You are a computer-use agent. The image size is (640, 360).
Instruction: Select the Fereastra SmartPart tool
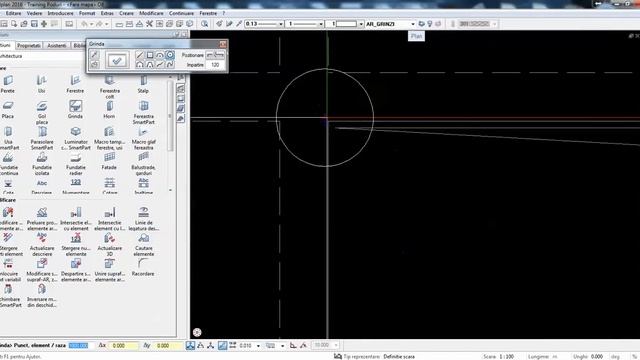(143, 112)
